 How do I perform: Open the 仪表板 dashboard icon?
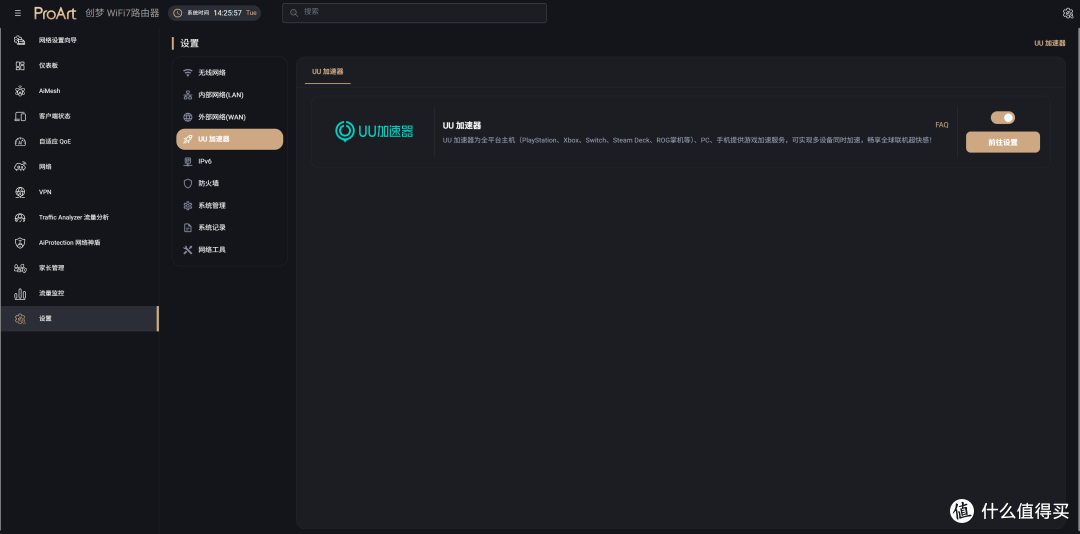(20, 65)
